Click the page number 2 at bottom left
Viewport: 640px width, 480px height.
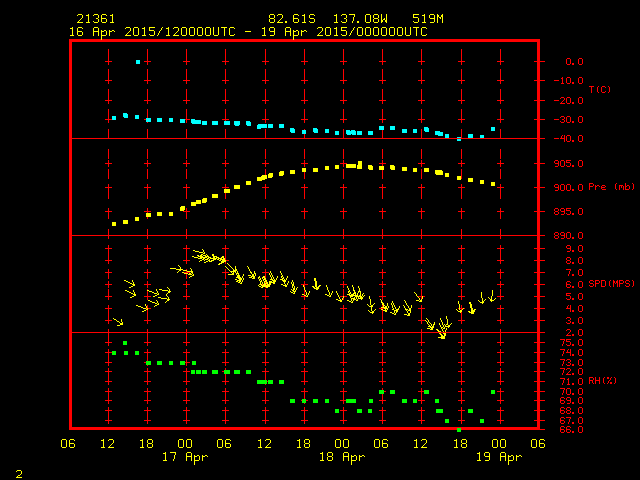[19, 474]
